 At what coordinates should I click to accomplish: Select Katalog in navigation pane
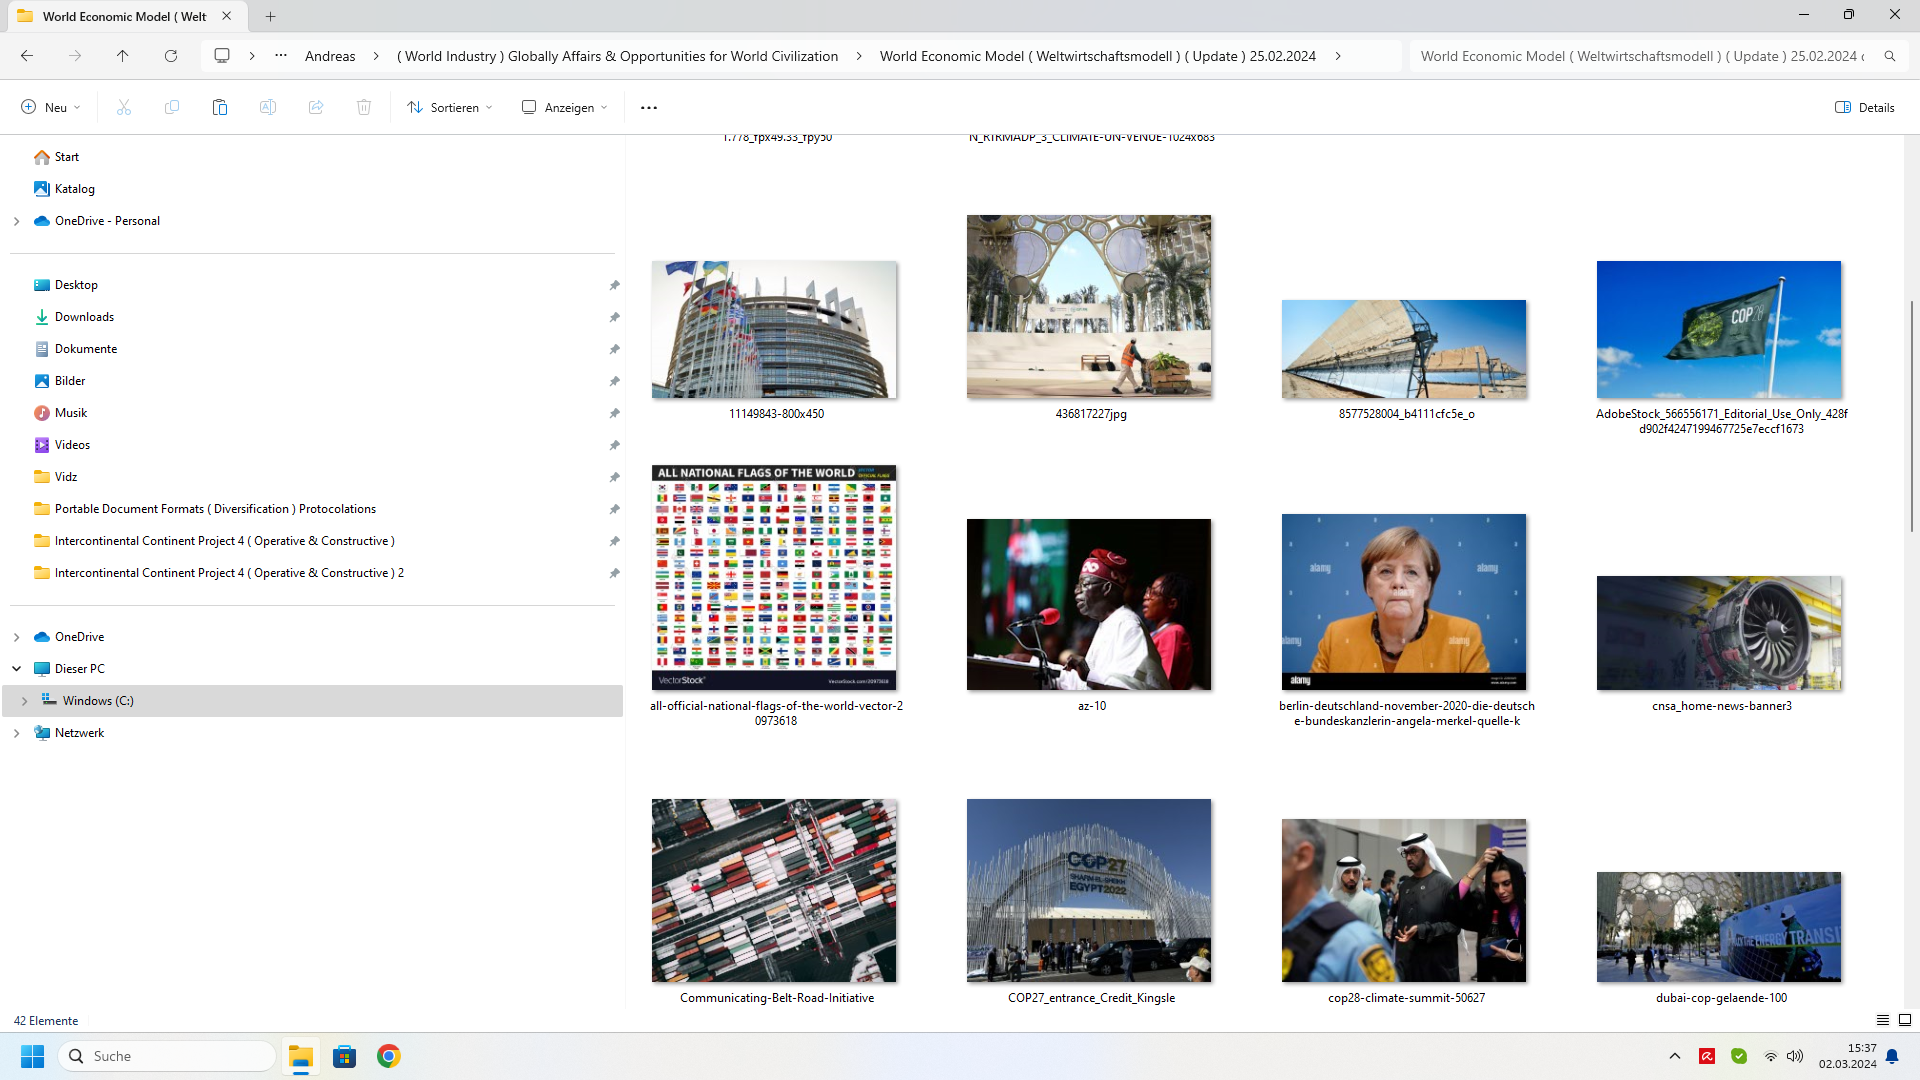[75, 189]
